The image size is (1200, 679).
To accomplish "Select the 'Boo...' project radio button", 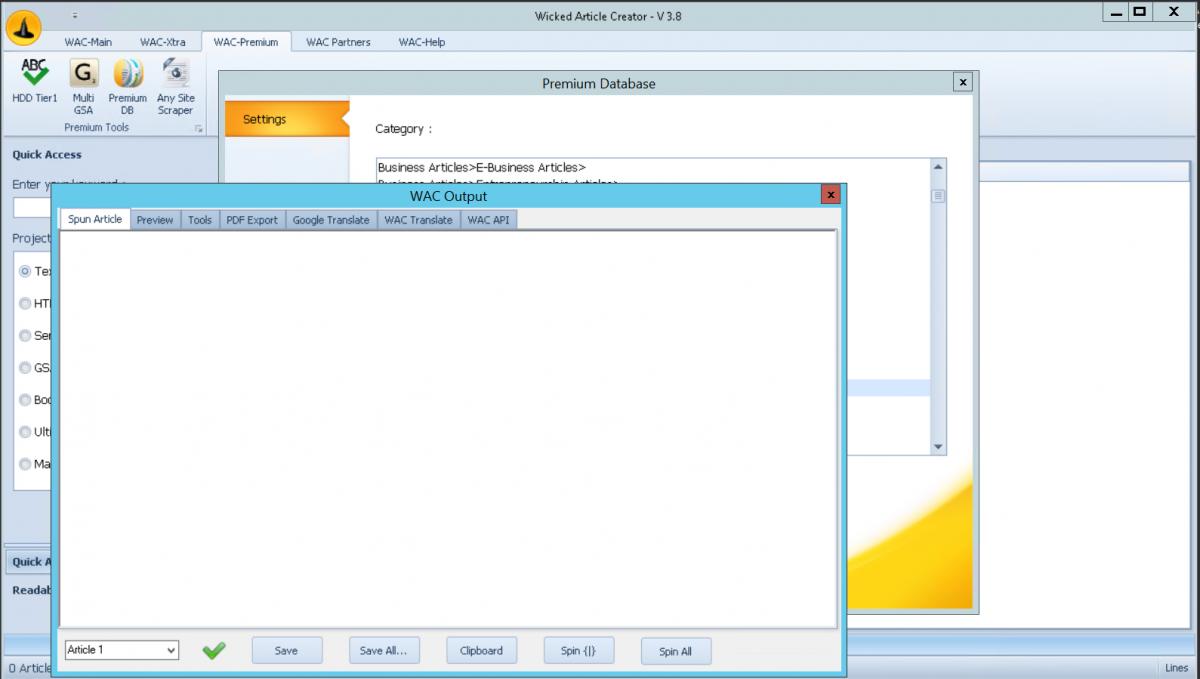I will (x=25, y=400).
